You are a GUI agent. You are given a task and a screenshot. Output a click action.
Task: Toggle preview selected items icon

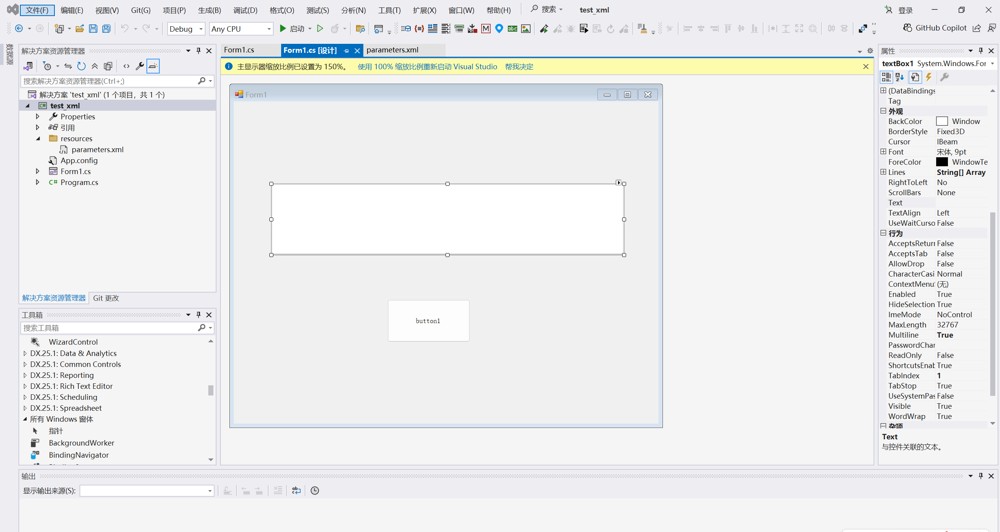pyautogui.click(x=153, y=66)
